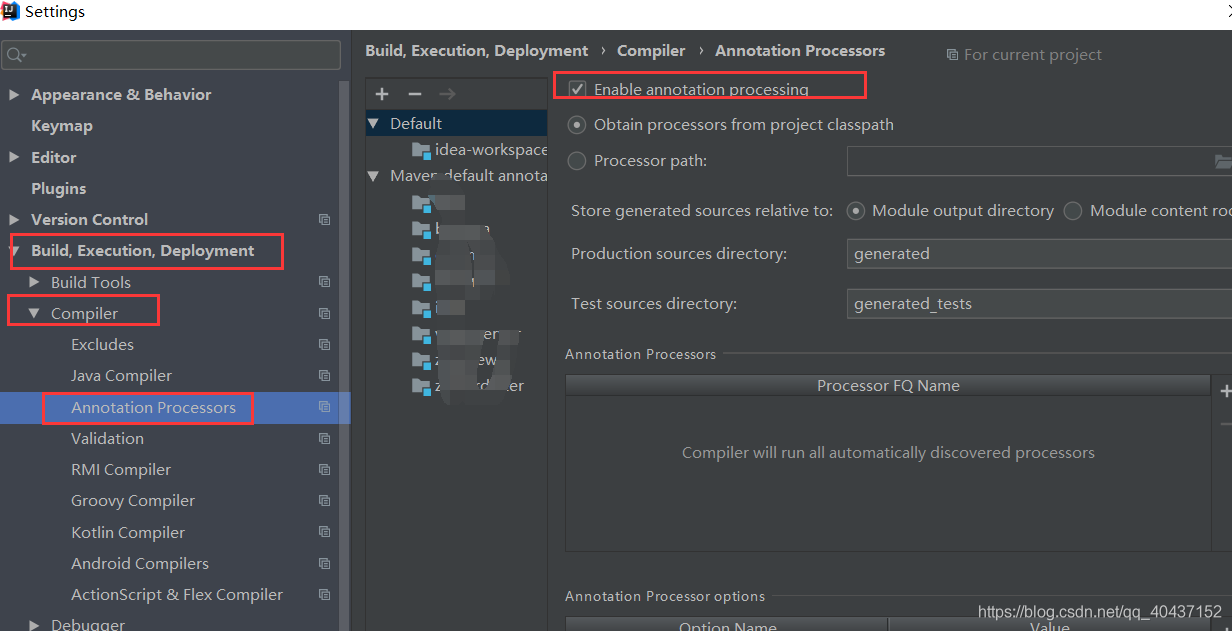
Task: Click the Compiler breadcrumb link
Action: tap(651, 51)
